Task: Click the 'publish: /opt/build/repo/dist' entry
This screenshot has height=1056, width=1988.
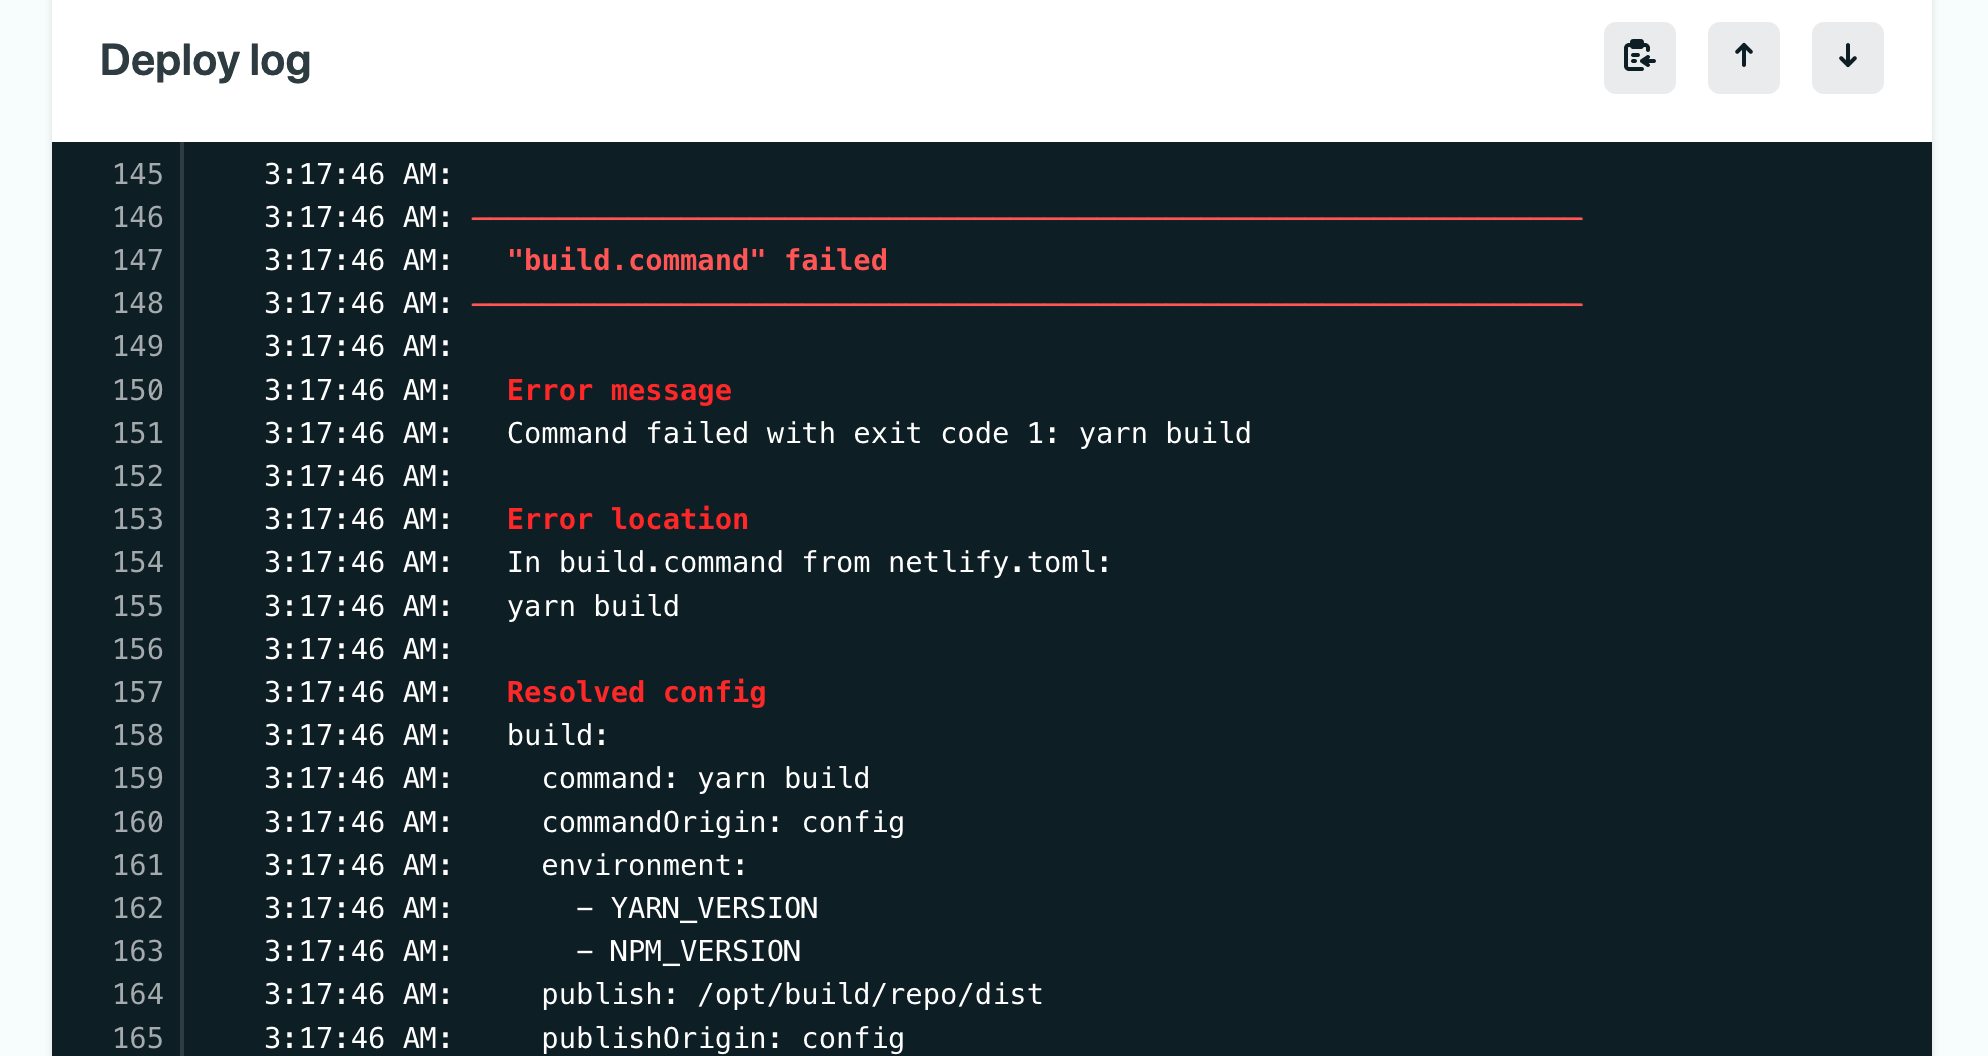Action: [x=791, y=994]
